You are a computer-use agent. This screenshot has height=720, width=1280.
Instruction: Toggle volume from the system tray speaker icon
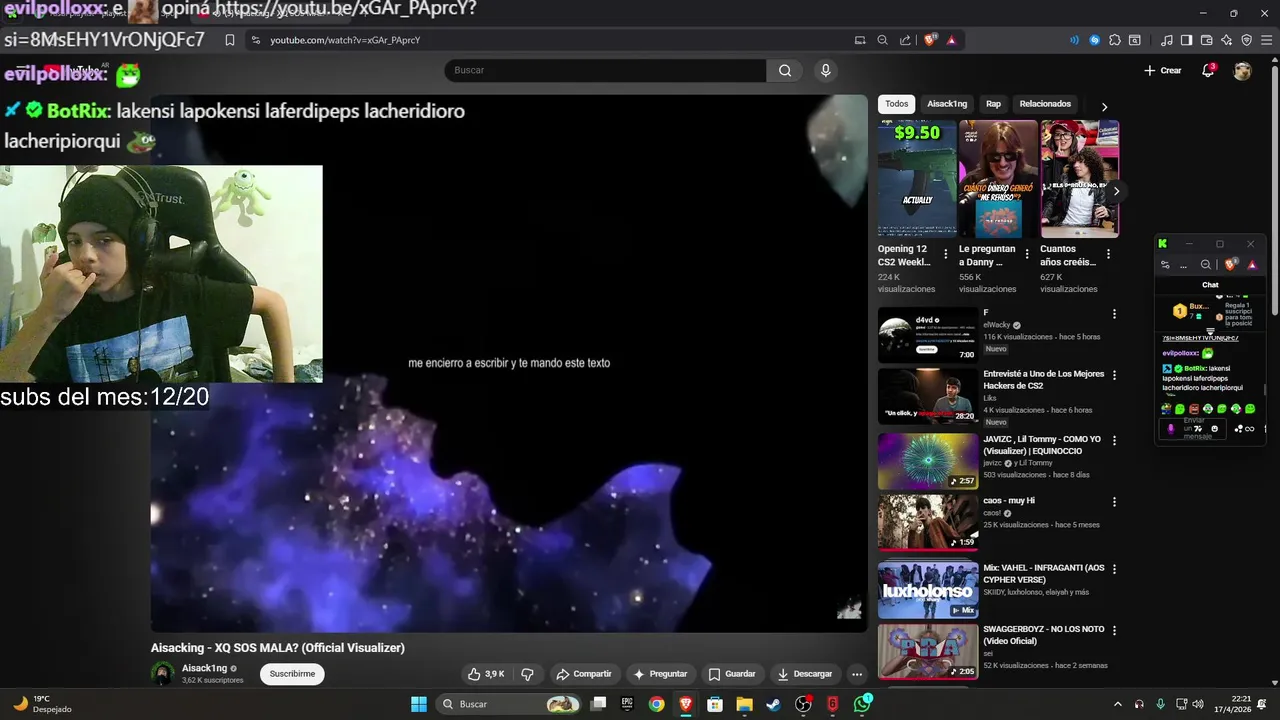(1198, 704)
